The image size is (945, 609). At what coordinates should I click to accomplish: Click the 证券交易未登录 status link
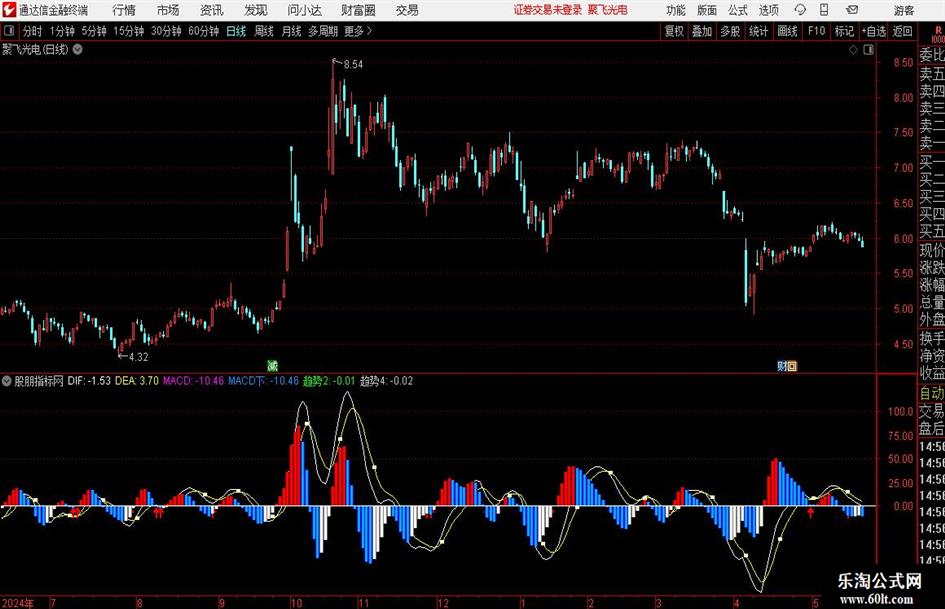point(548,10)
